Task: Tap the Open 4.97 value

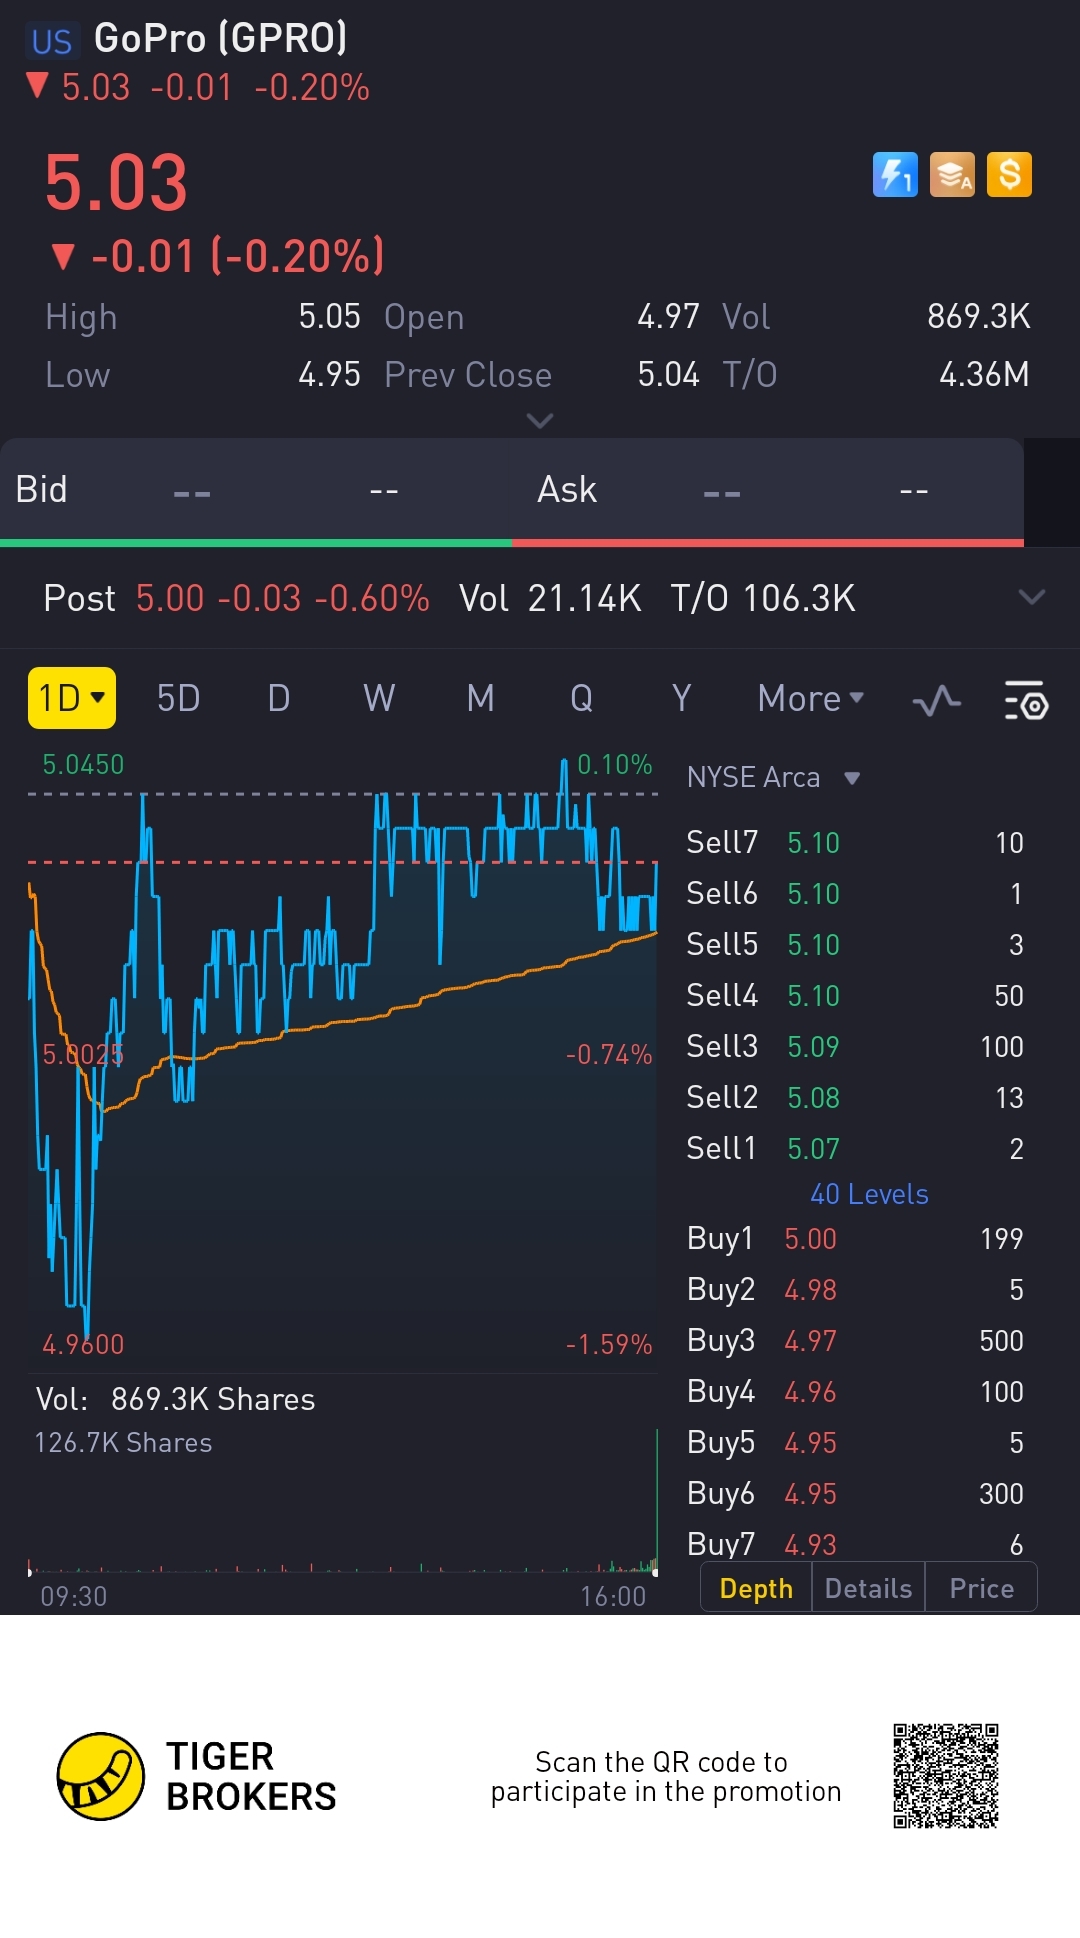Action: point(668,317)
